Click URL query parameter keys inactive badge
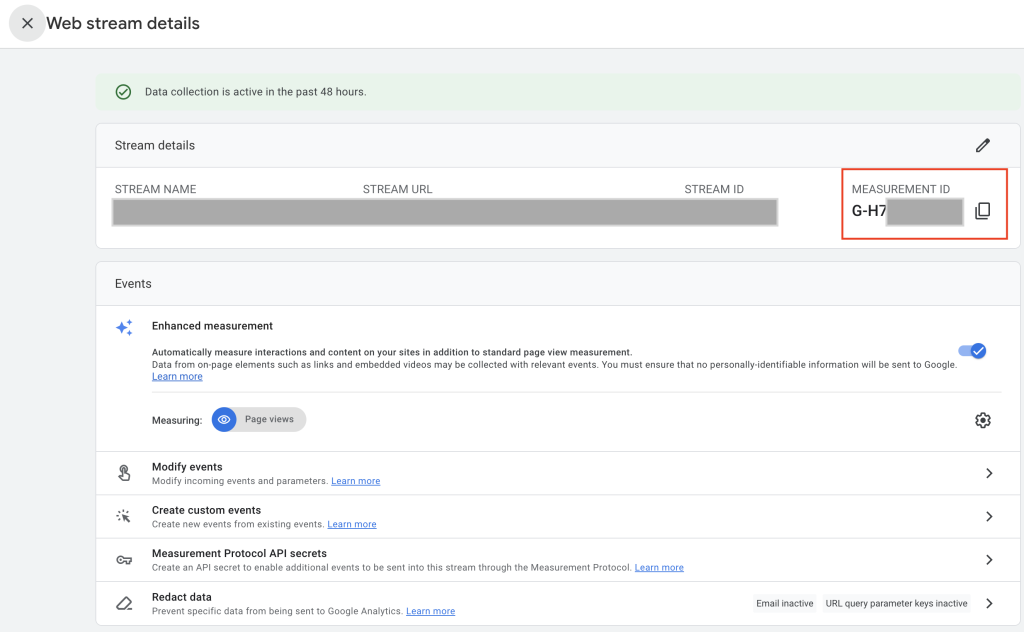Screen dimensions: 1024x632 click(x=896, y=603)
